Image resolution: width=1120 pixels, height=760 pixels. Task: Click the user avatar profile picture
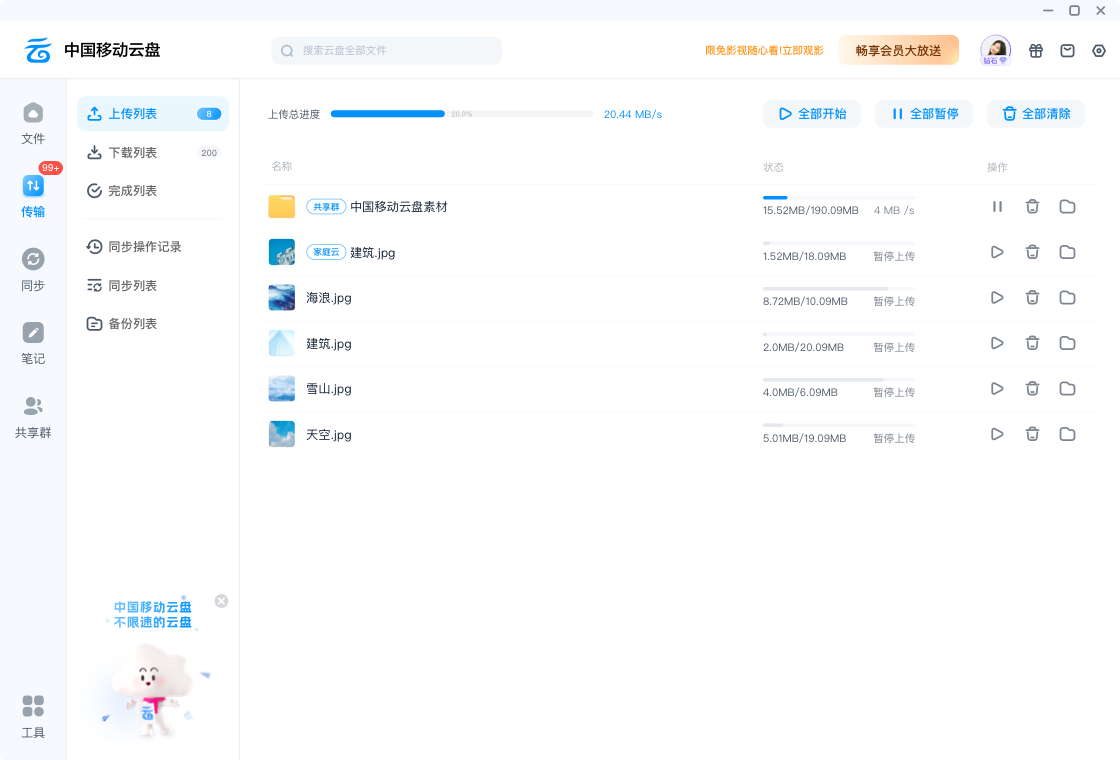tap(995, 49)
